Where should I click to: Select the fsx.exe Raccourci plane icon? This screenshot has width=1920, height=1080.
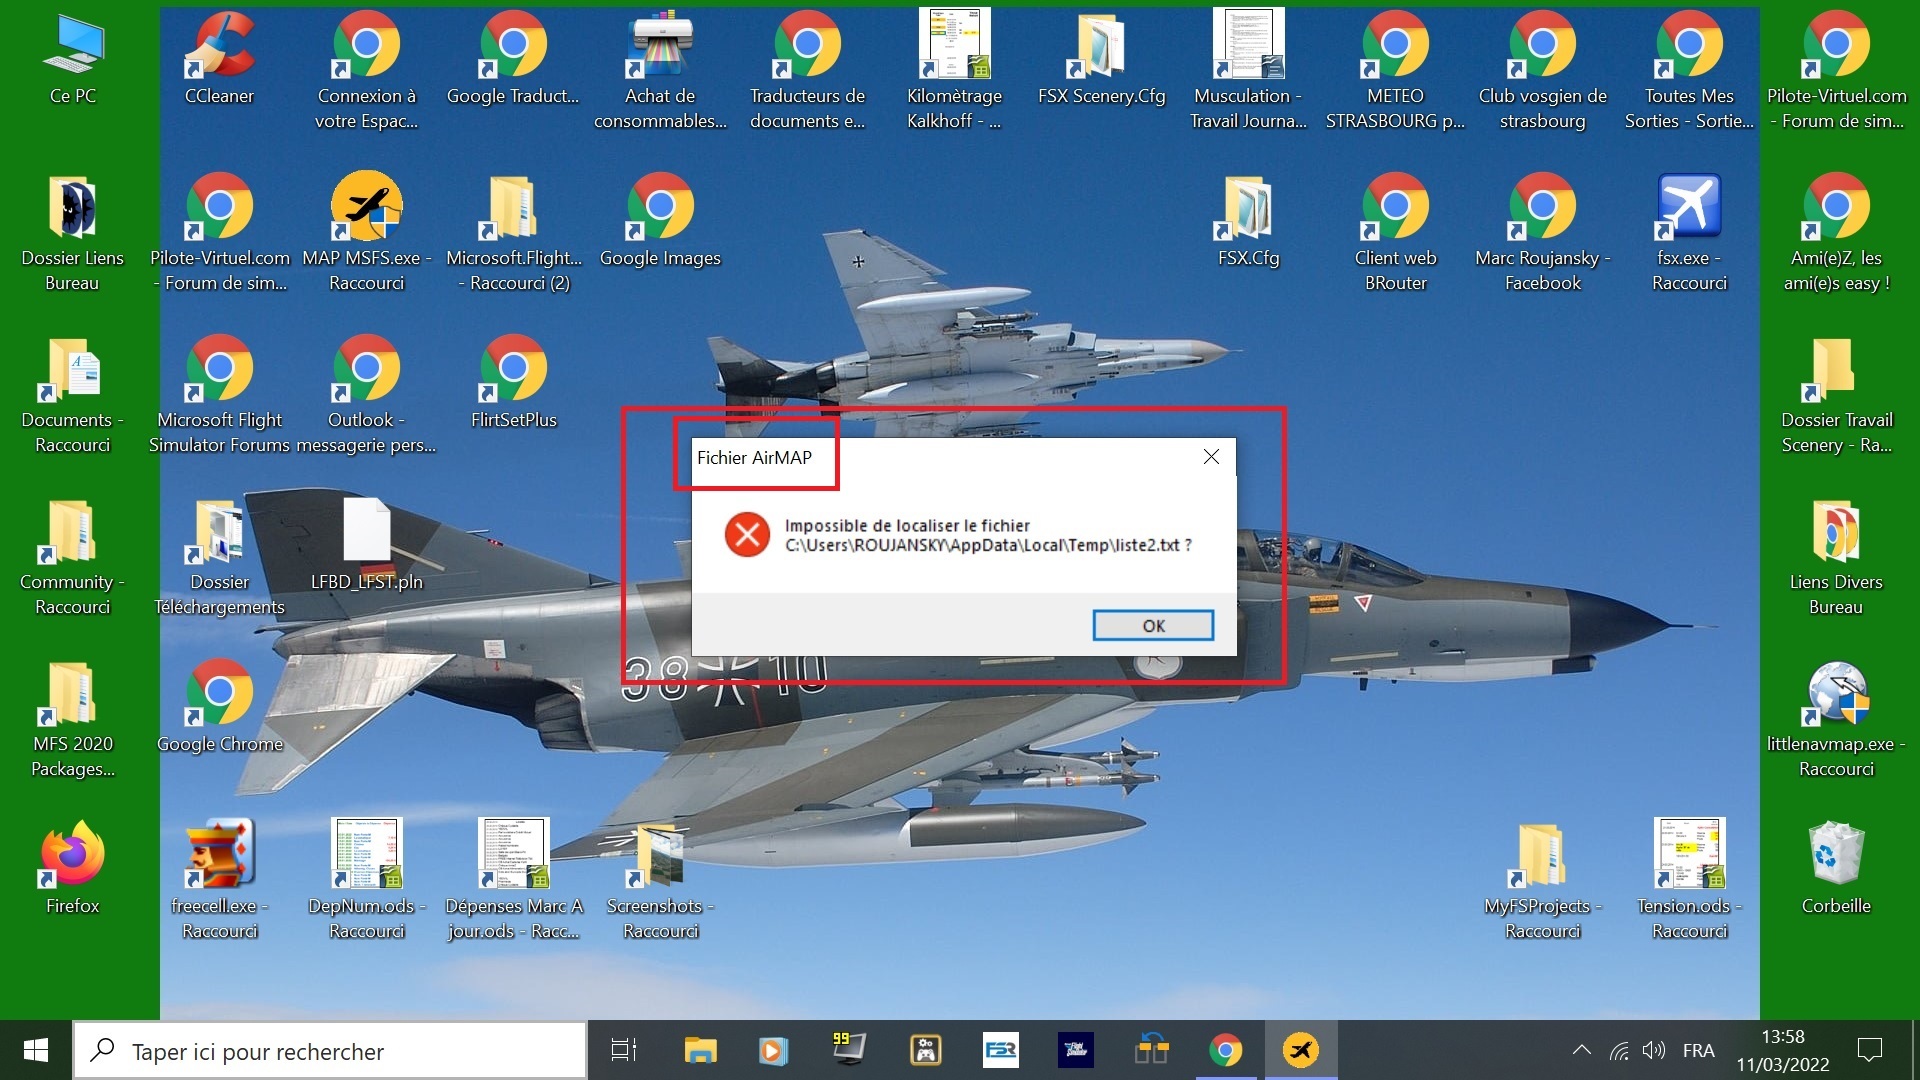1689,208
